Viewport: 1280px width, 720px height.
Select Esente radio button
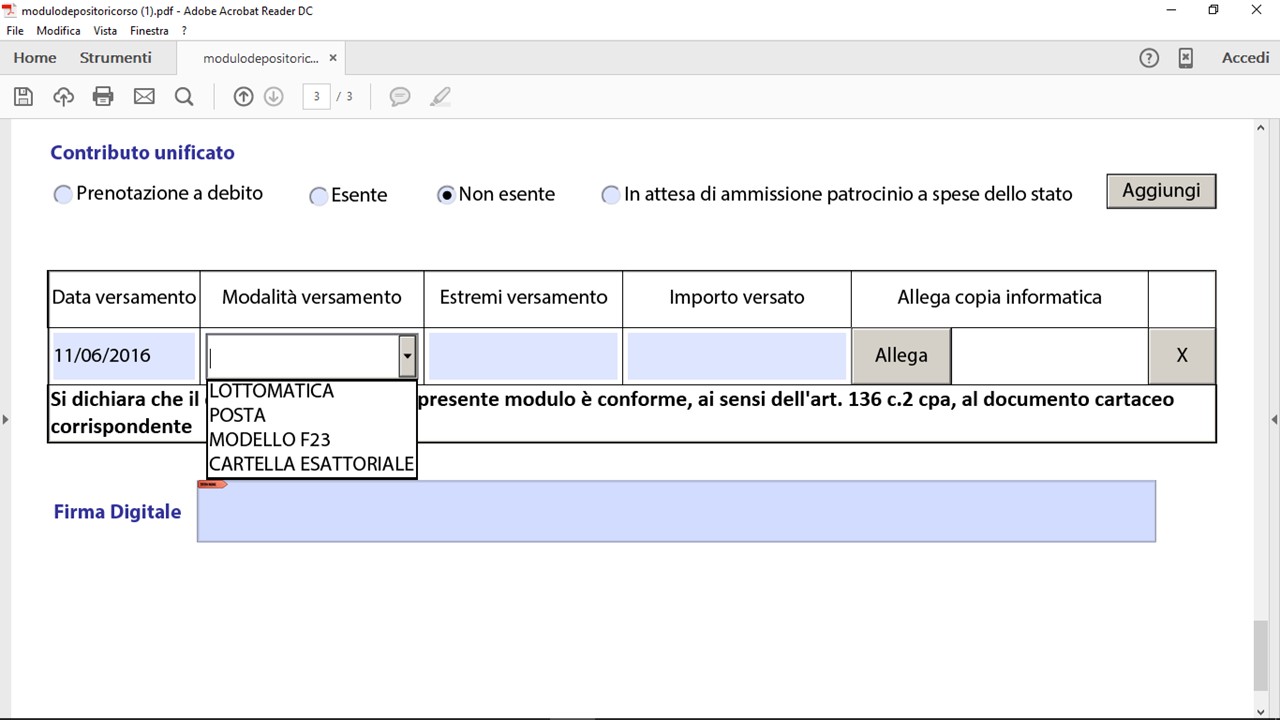[x=318, y=196]
